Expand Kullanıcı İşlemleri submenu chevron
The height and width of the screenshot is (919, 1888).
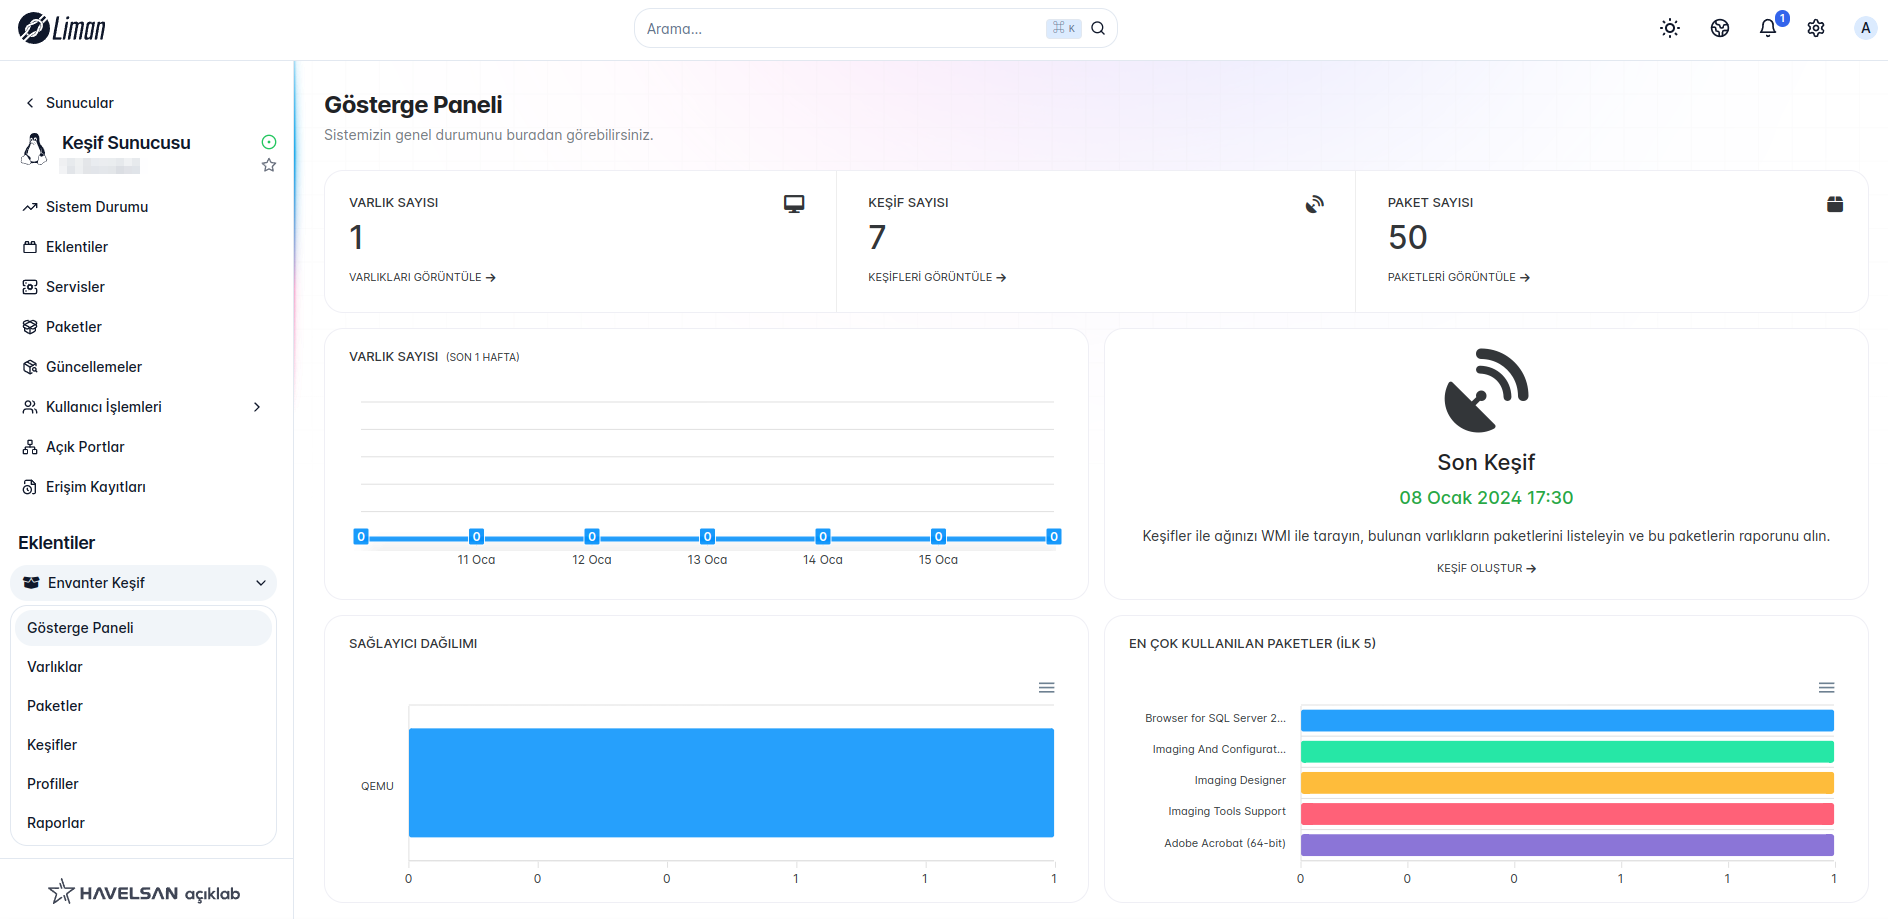tap(257, 407)
